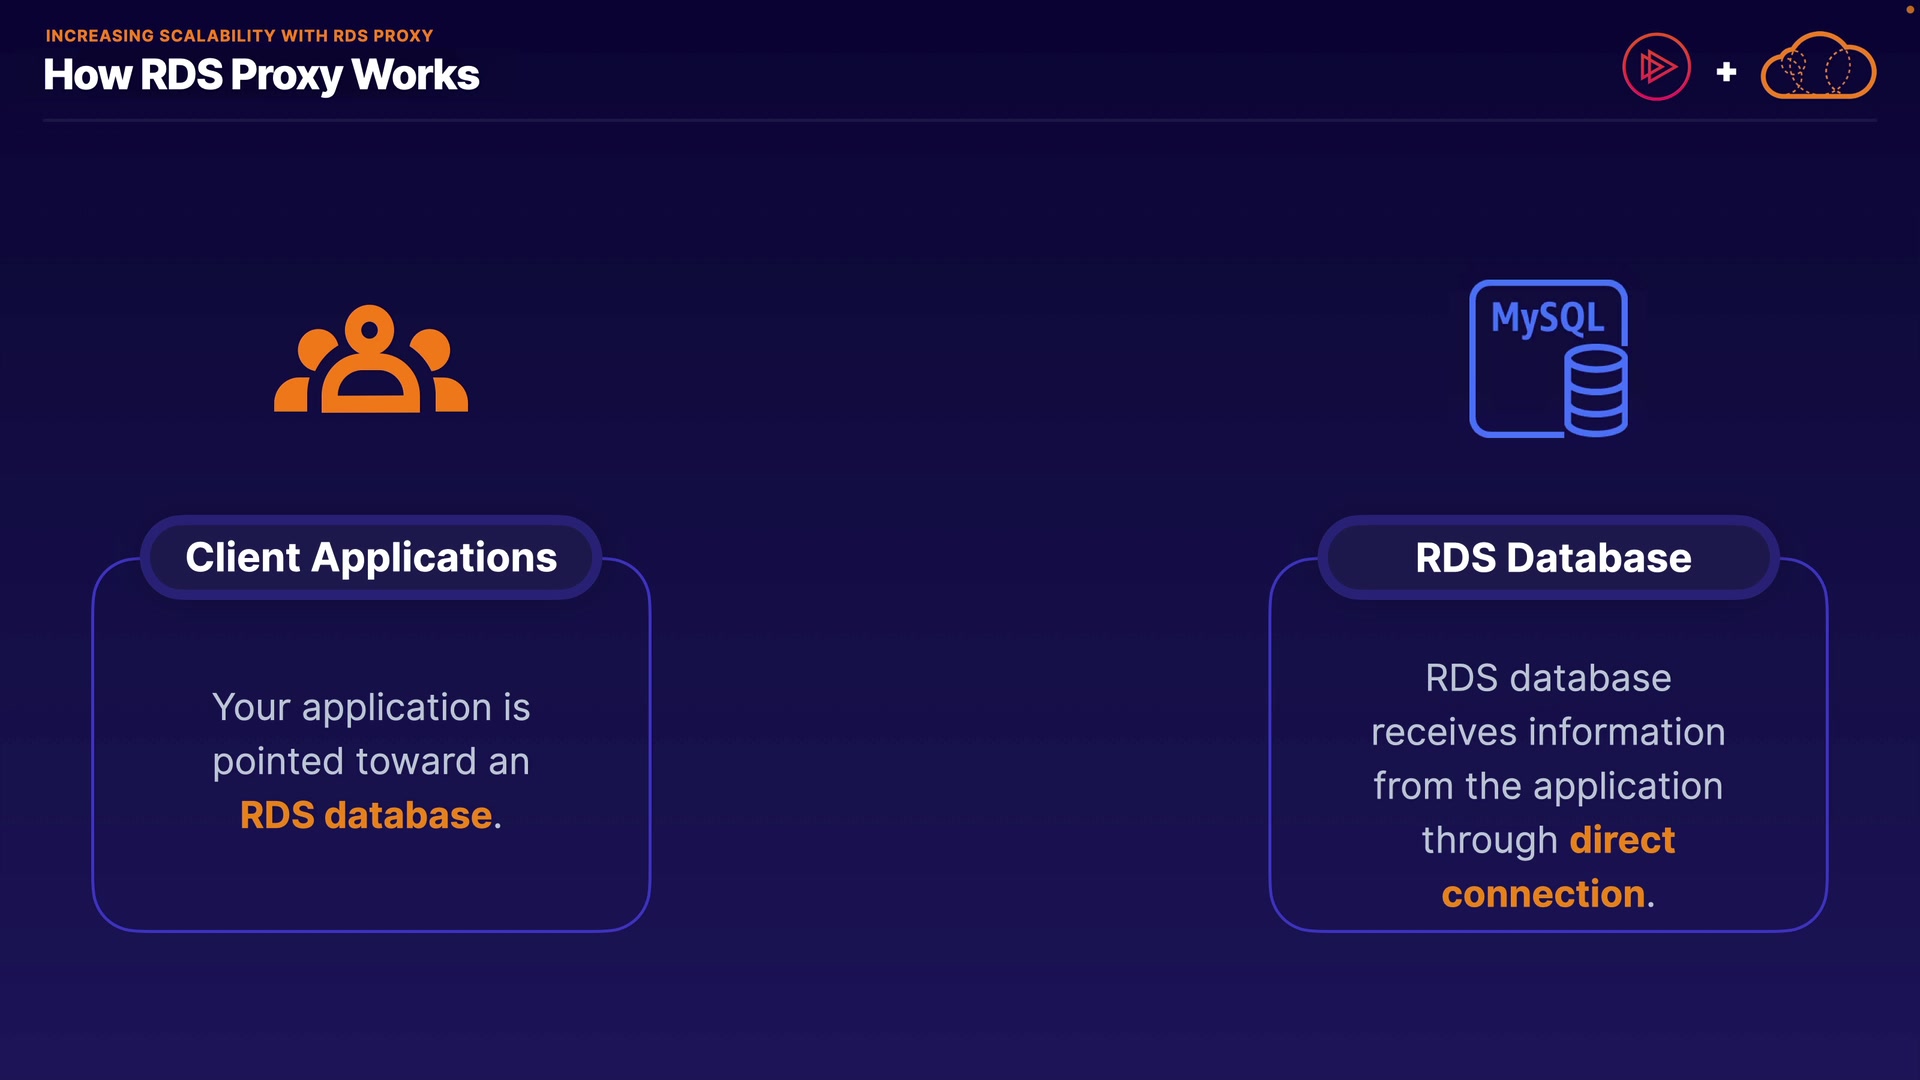1920x1080 pixels.
Task: Click the MySQL text label in icon
Action: 1547,318
